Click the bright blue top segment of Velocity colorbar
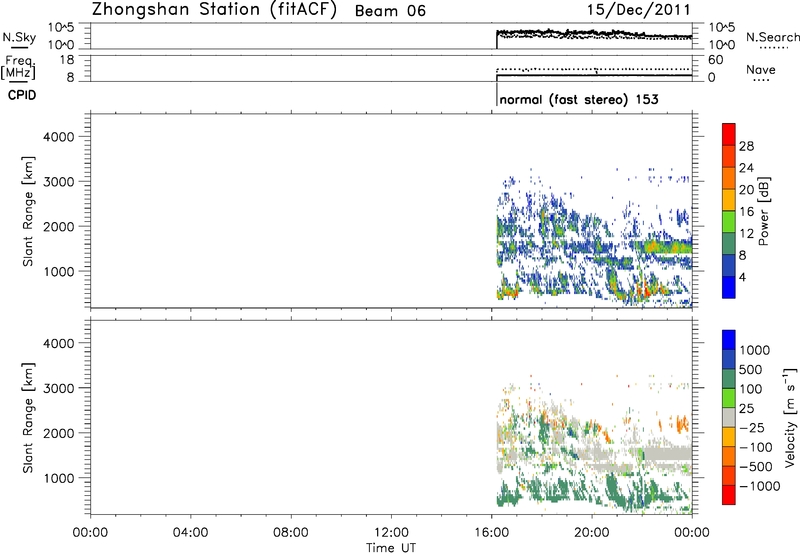Screen dimensions: 800x554 tap(729, 340)
